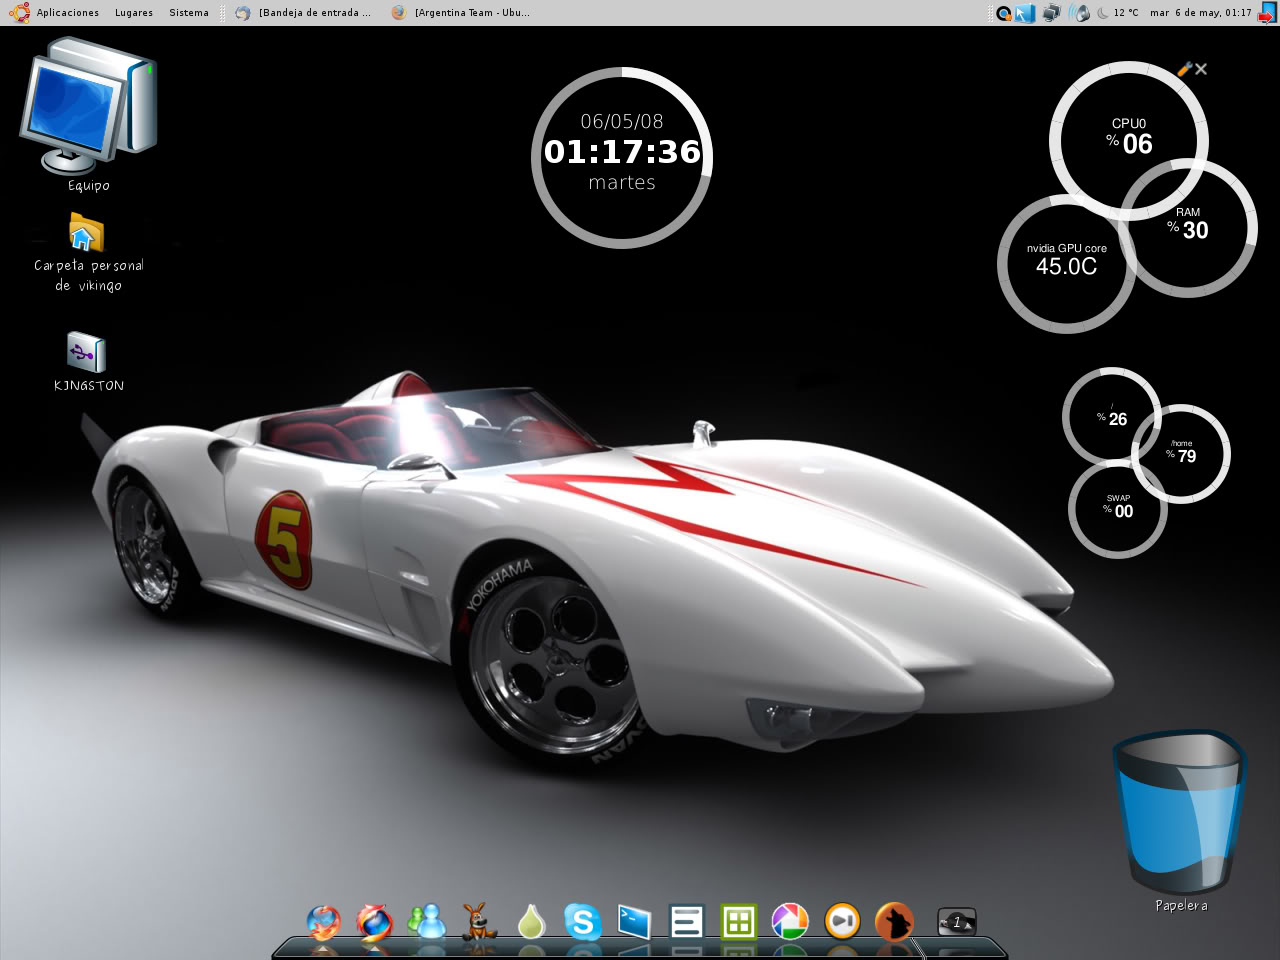Image resolution: width=1280 pixels, height=960 pixels.
Task: Open Picasa from the dock
Action: coord(789,921)
